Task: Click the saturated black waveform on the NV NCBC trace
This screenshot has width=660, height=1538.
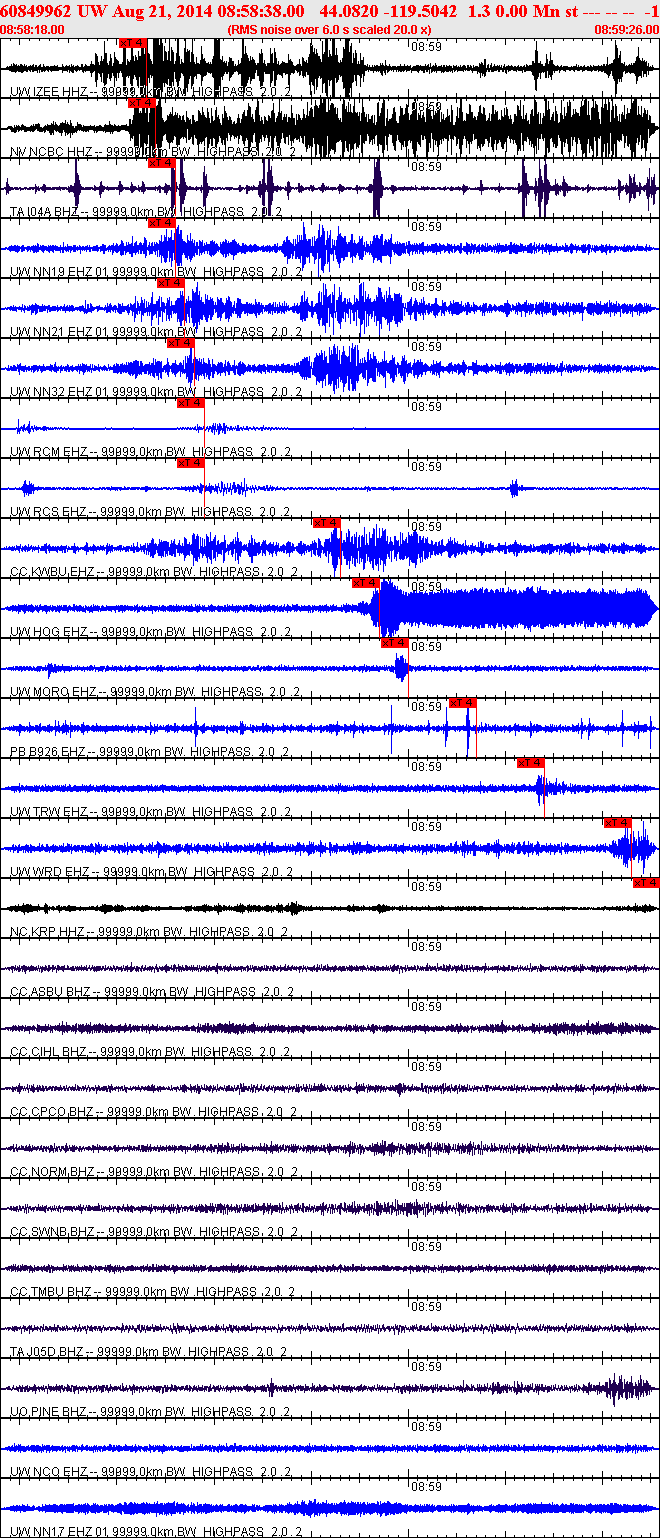Action: (394, 127)
